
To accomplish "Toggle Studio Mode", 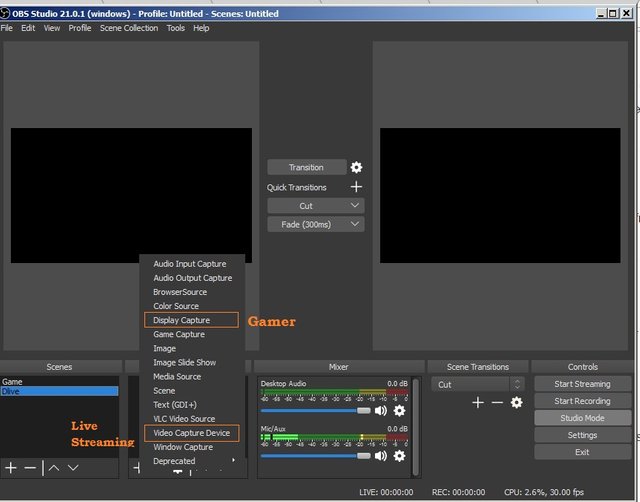I will pyautogui.click(x=582, y=418).
